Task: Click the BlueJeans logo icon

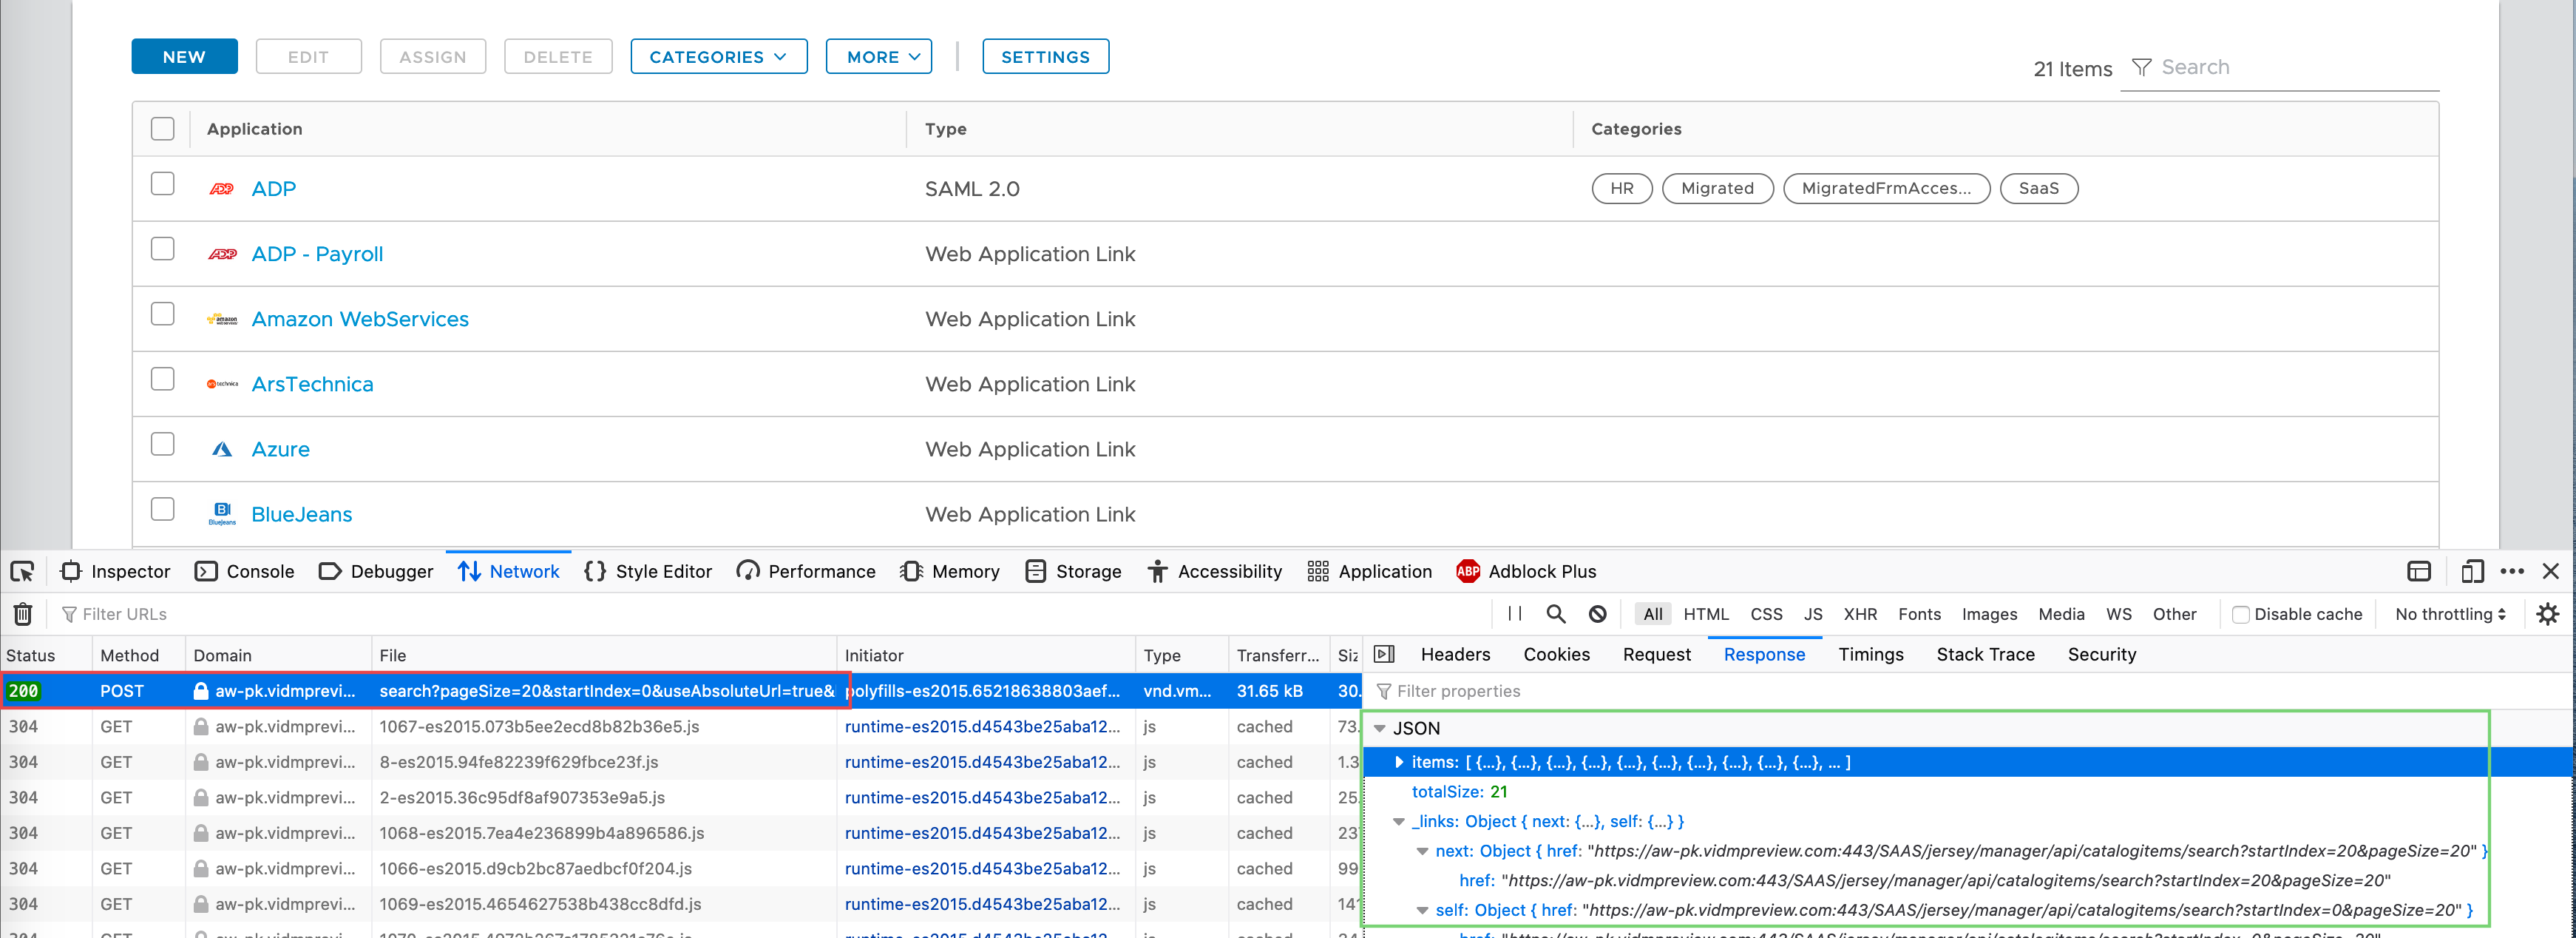Action: click(222, 514)
